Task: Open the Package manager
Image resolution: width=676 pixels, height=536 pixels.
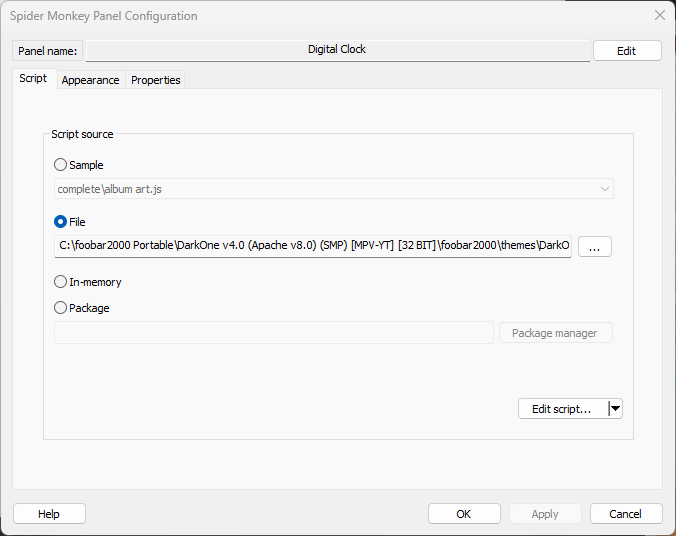Action: point(555,333)
